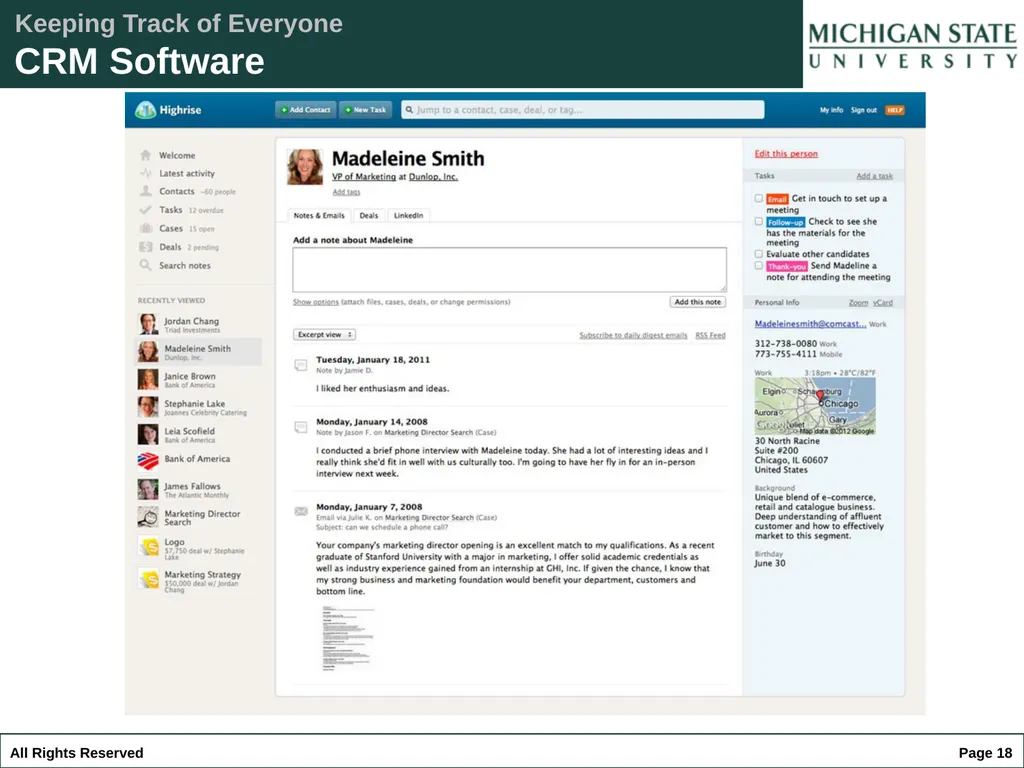This screenshot has width=1024, height=768.
Task: Check the Email Get in touch task checkbox
Action: (x=758, y=198)
